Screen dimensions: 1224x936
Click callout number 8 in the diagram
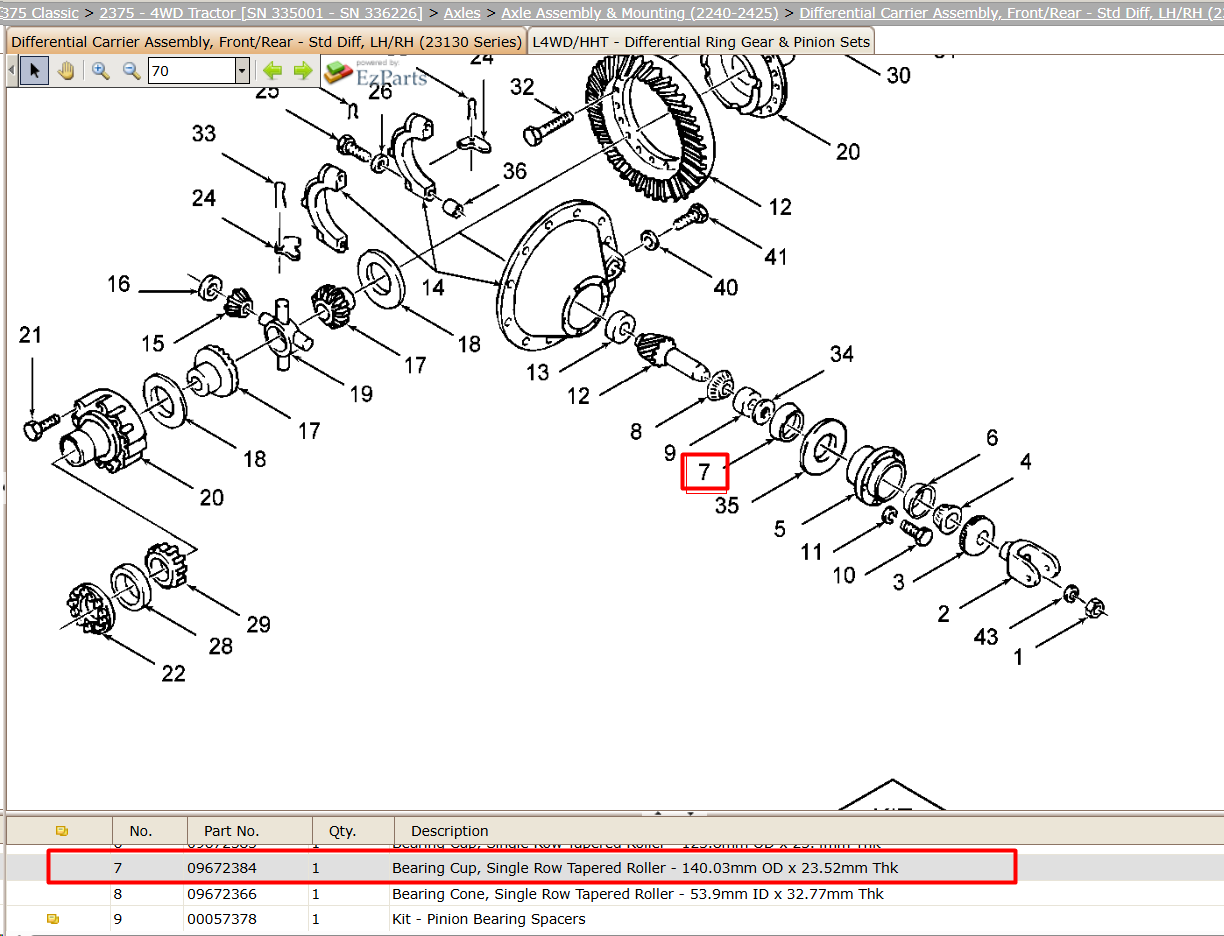[x=636, y=433]
